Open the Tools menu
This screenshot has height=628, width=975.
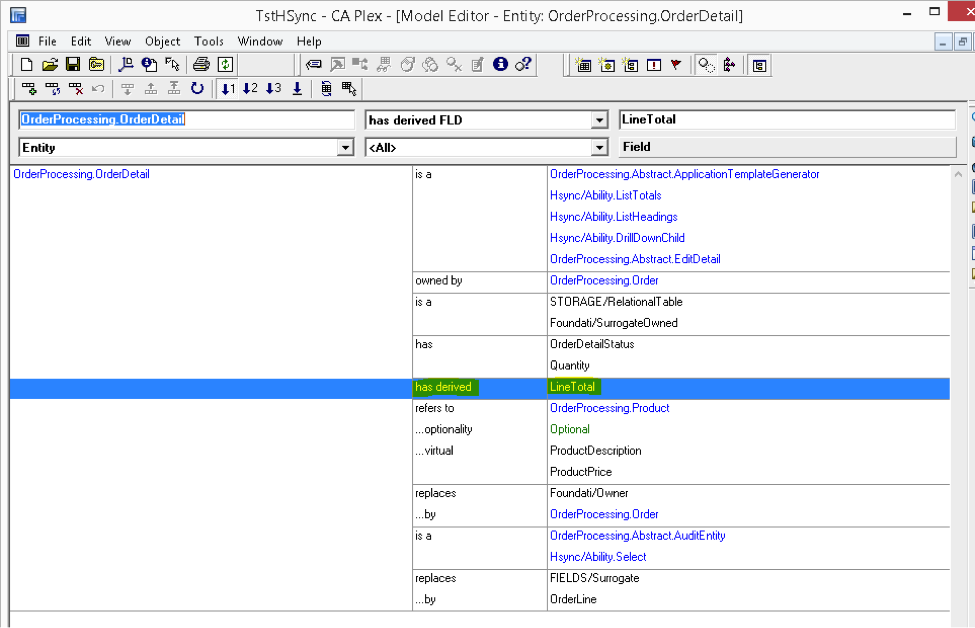coord(209,41)
